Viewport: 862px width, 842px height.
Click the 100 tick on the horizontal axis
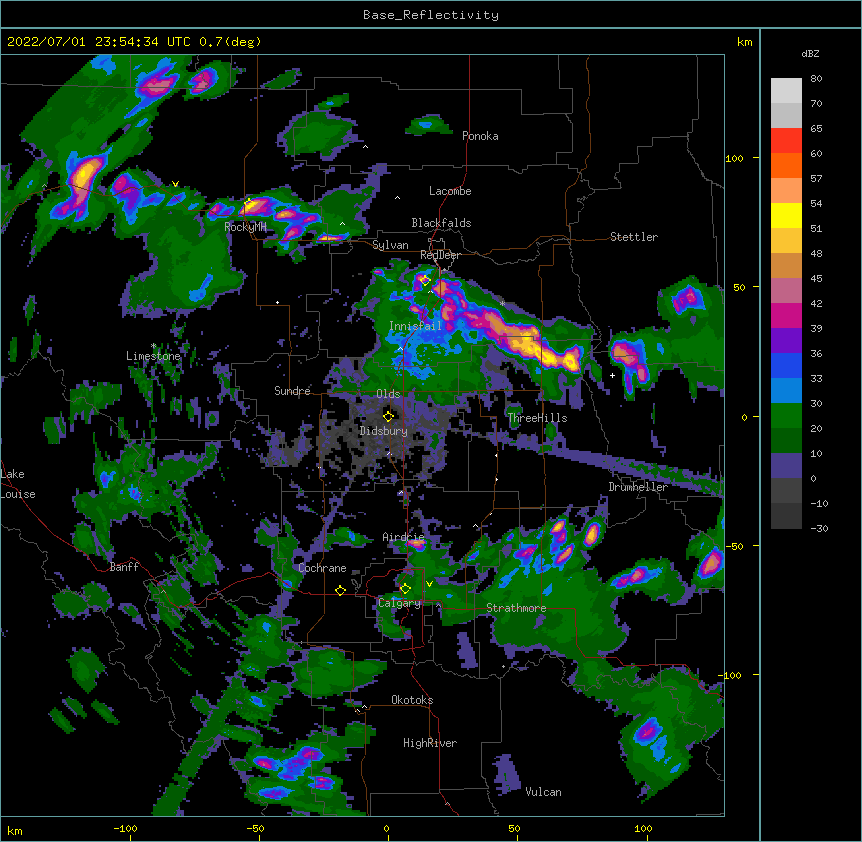click(643, 828)
